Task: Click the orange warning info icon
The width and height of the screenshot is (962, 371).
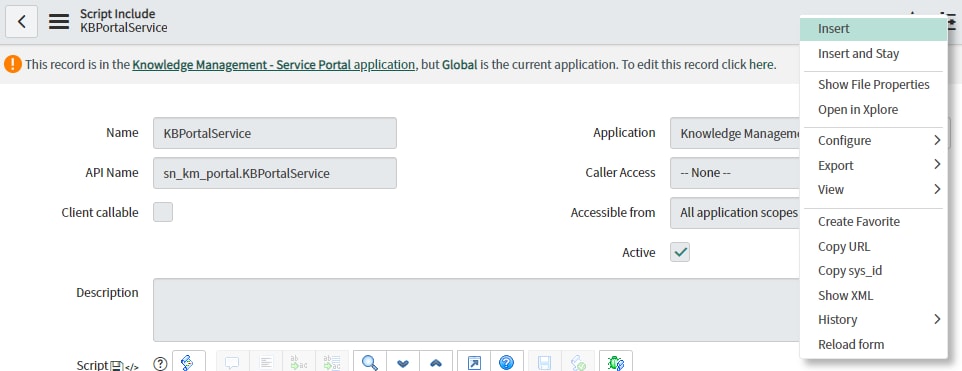Action: [13, 64]
